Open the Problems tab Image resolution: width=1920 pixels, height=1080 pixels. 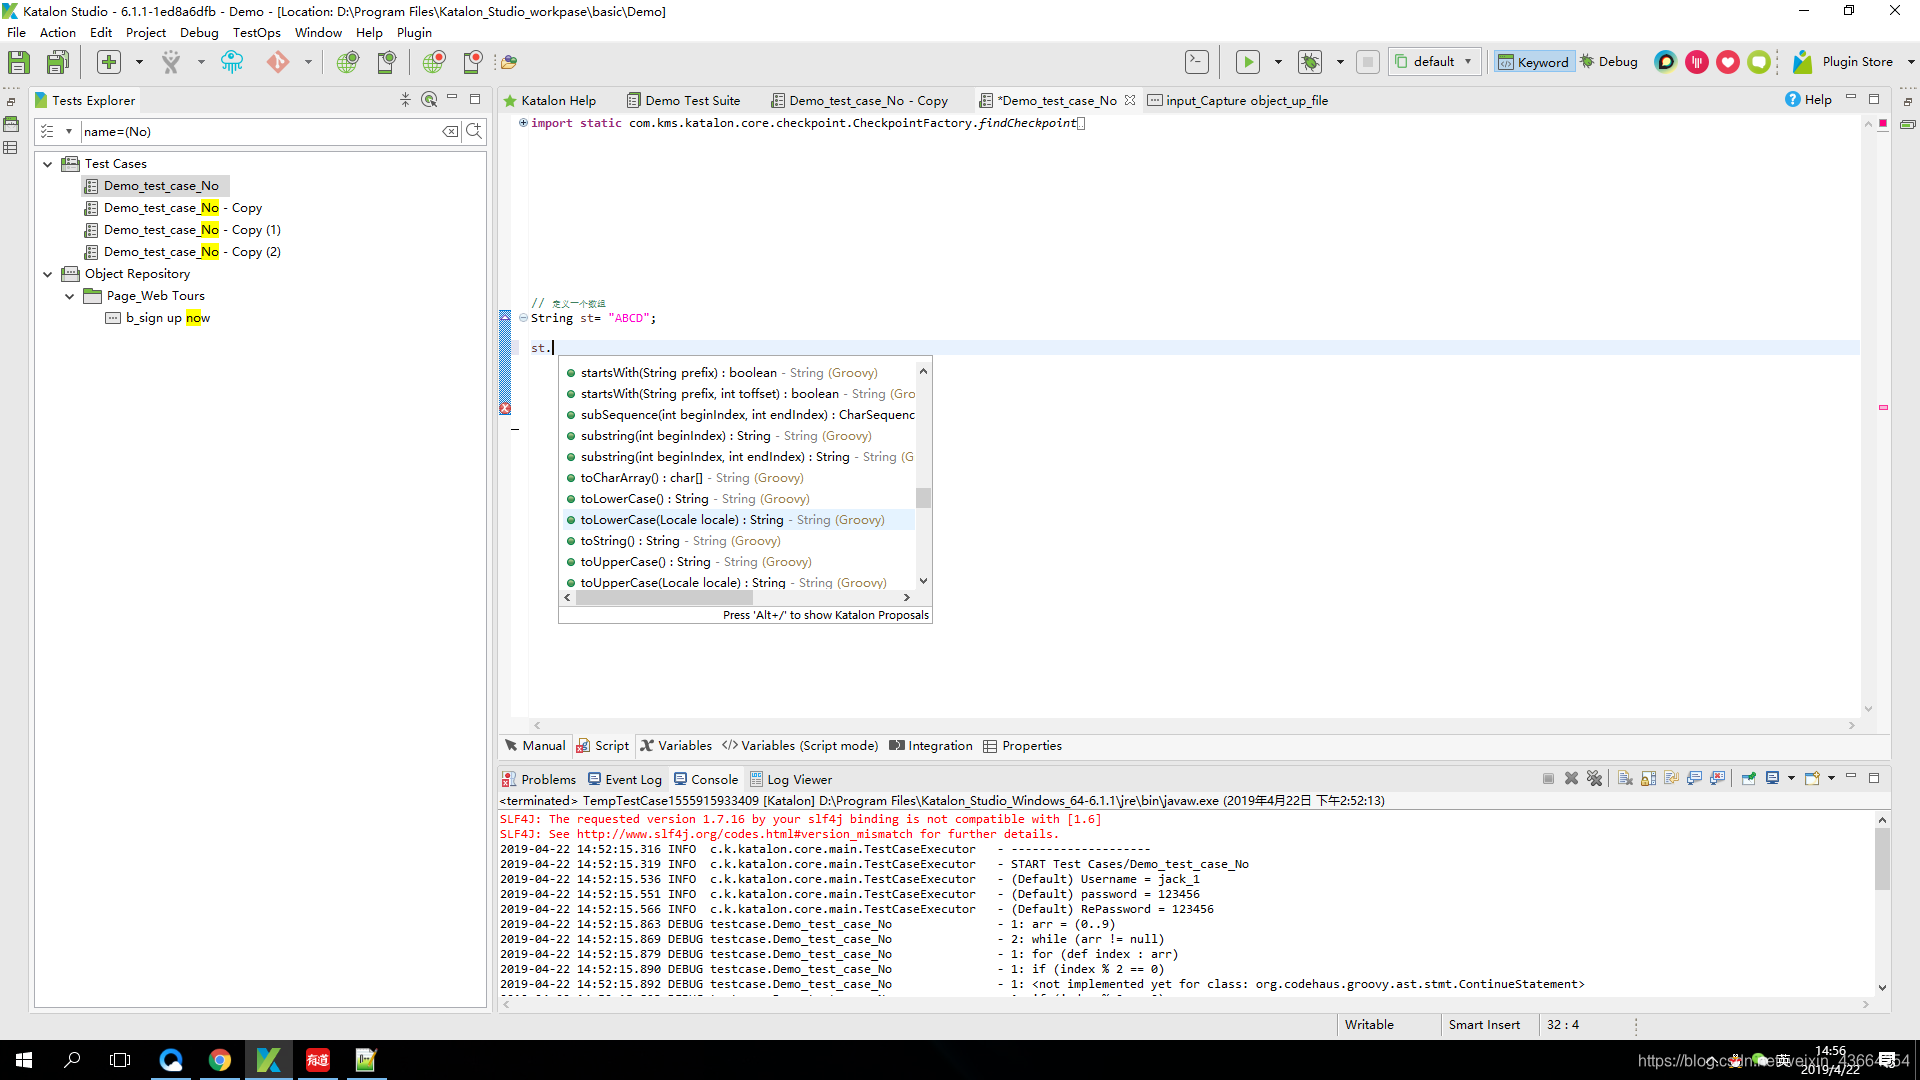[539, 780]
